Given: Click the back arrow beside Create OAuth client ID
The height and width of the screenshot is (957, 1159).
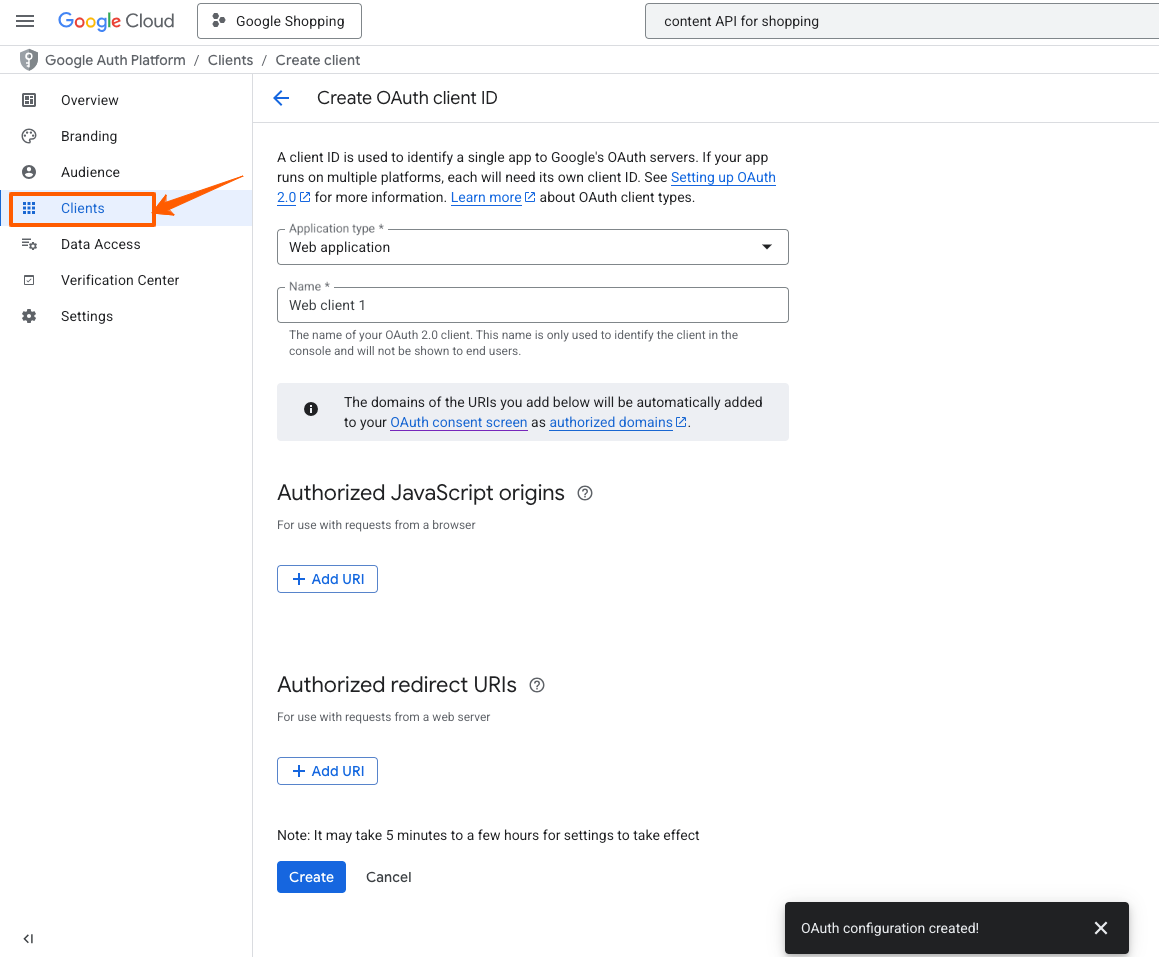Looking at the screenshot, I should pos(281,98).
